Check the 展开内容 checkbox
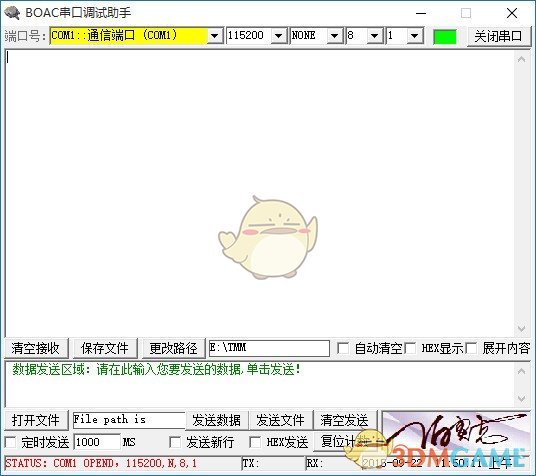Image resolution: width=536 pixels, height=476 pixels. point(471,348)
